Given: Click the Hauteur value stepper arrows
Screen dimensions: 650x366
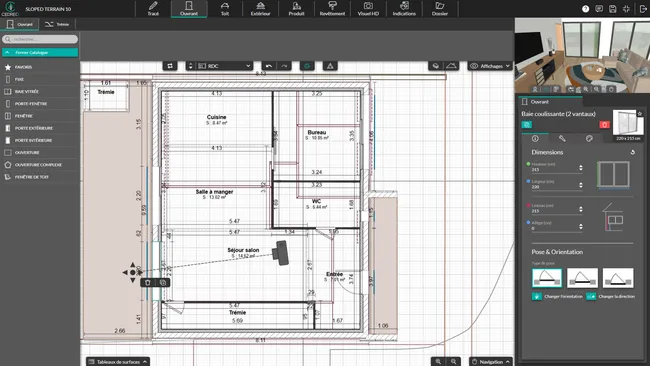Looking at the screenshot, I should 581,168.
